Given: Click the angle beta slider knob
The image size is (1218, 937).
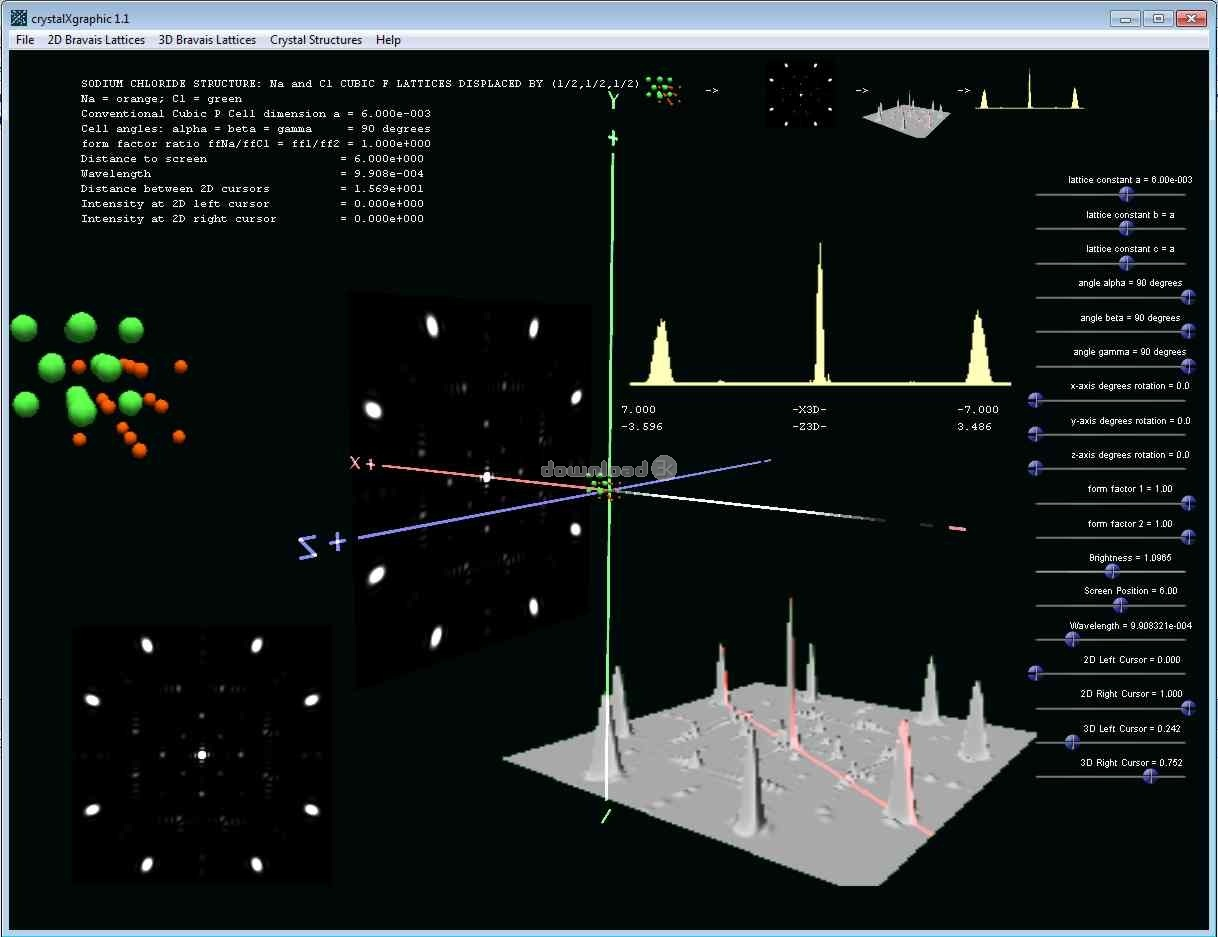Looking at the screenshot, I should coord(1188,332).
